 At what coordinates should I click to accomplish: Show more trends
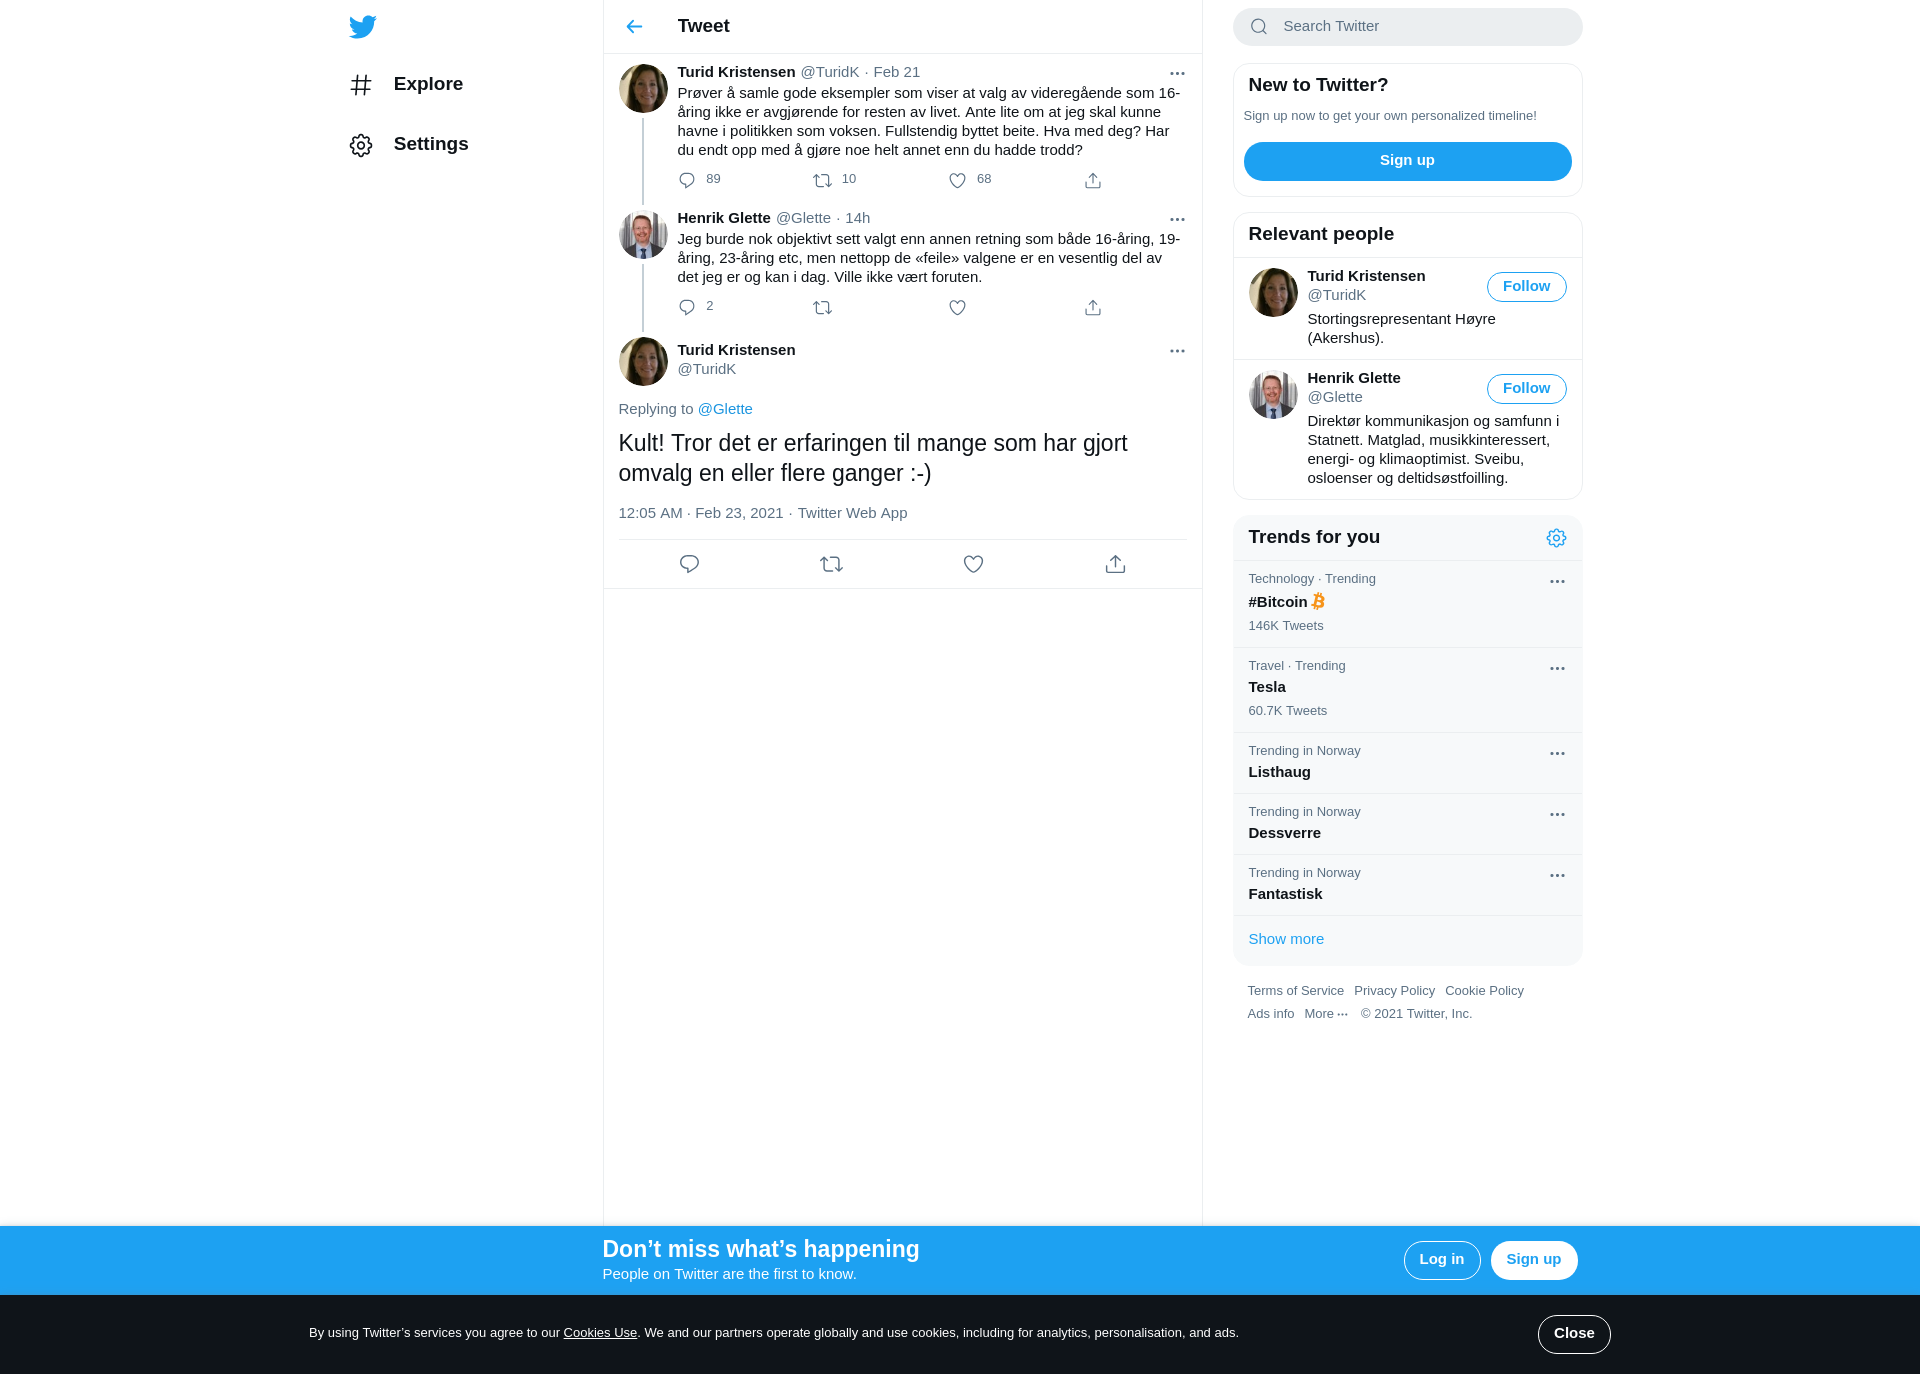pyautogui.click(x=1286, y=939)
